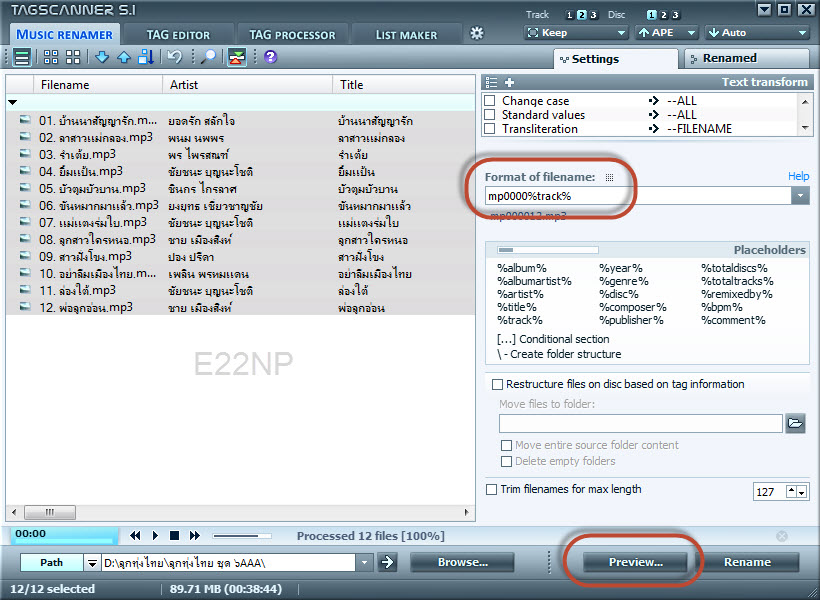This screenshot has height=600, width=820.
Task: Go to path with right arrow button
Action: tap(388, 562)
